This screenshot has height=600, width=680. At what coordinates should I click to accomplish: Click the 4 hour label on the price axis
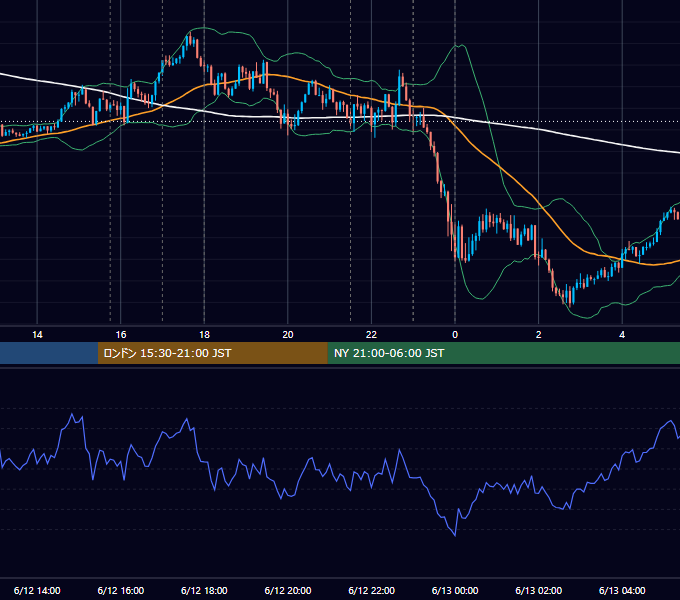tap(622, 335)
